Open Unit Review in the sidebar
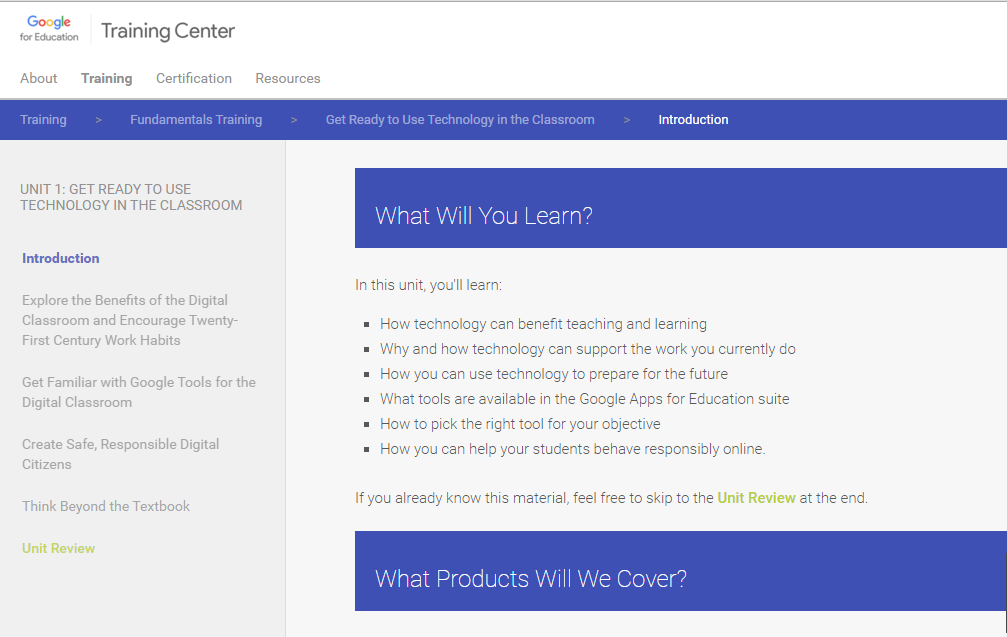Screen dimensions: 1007x637 [59, 548]
